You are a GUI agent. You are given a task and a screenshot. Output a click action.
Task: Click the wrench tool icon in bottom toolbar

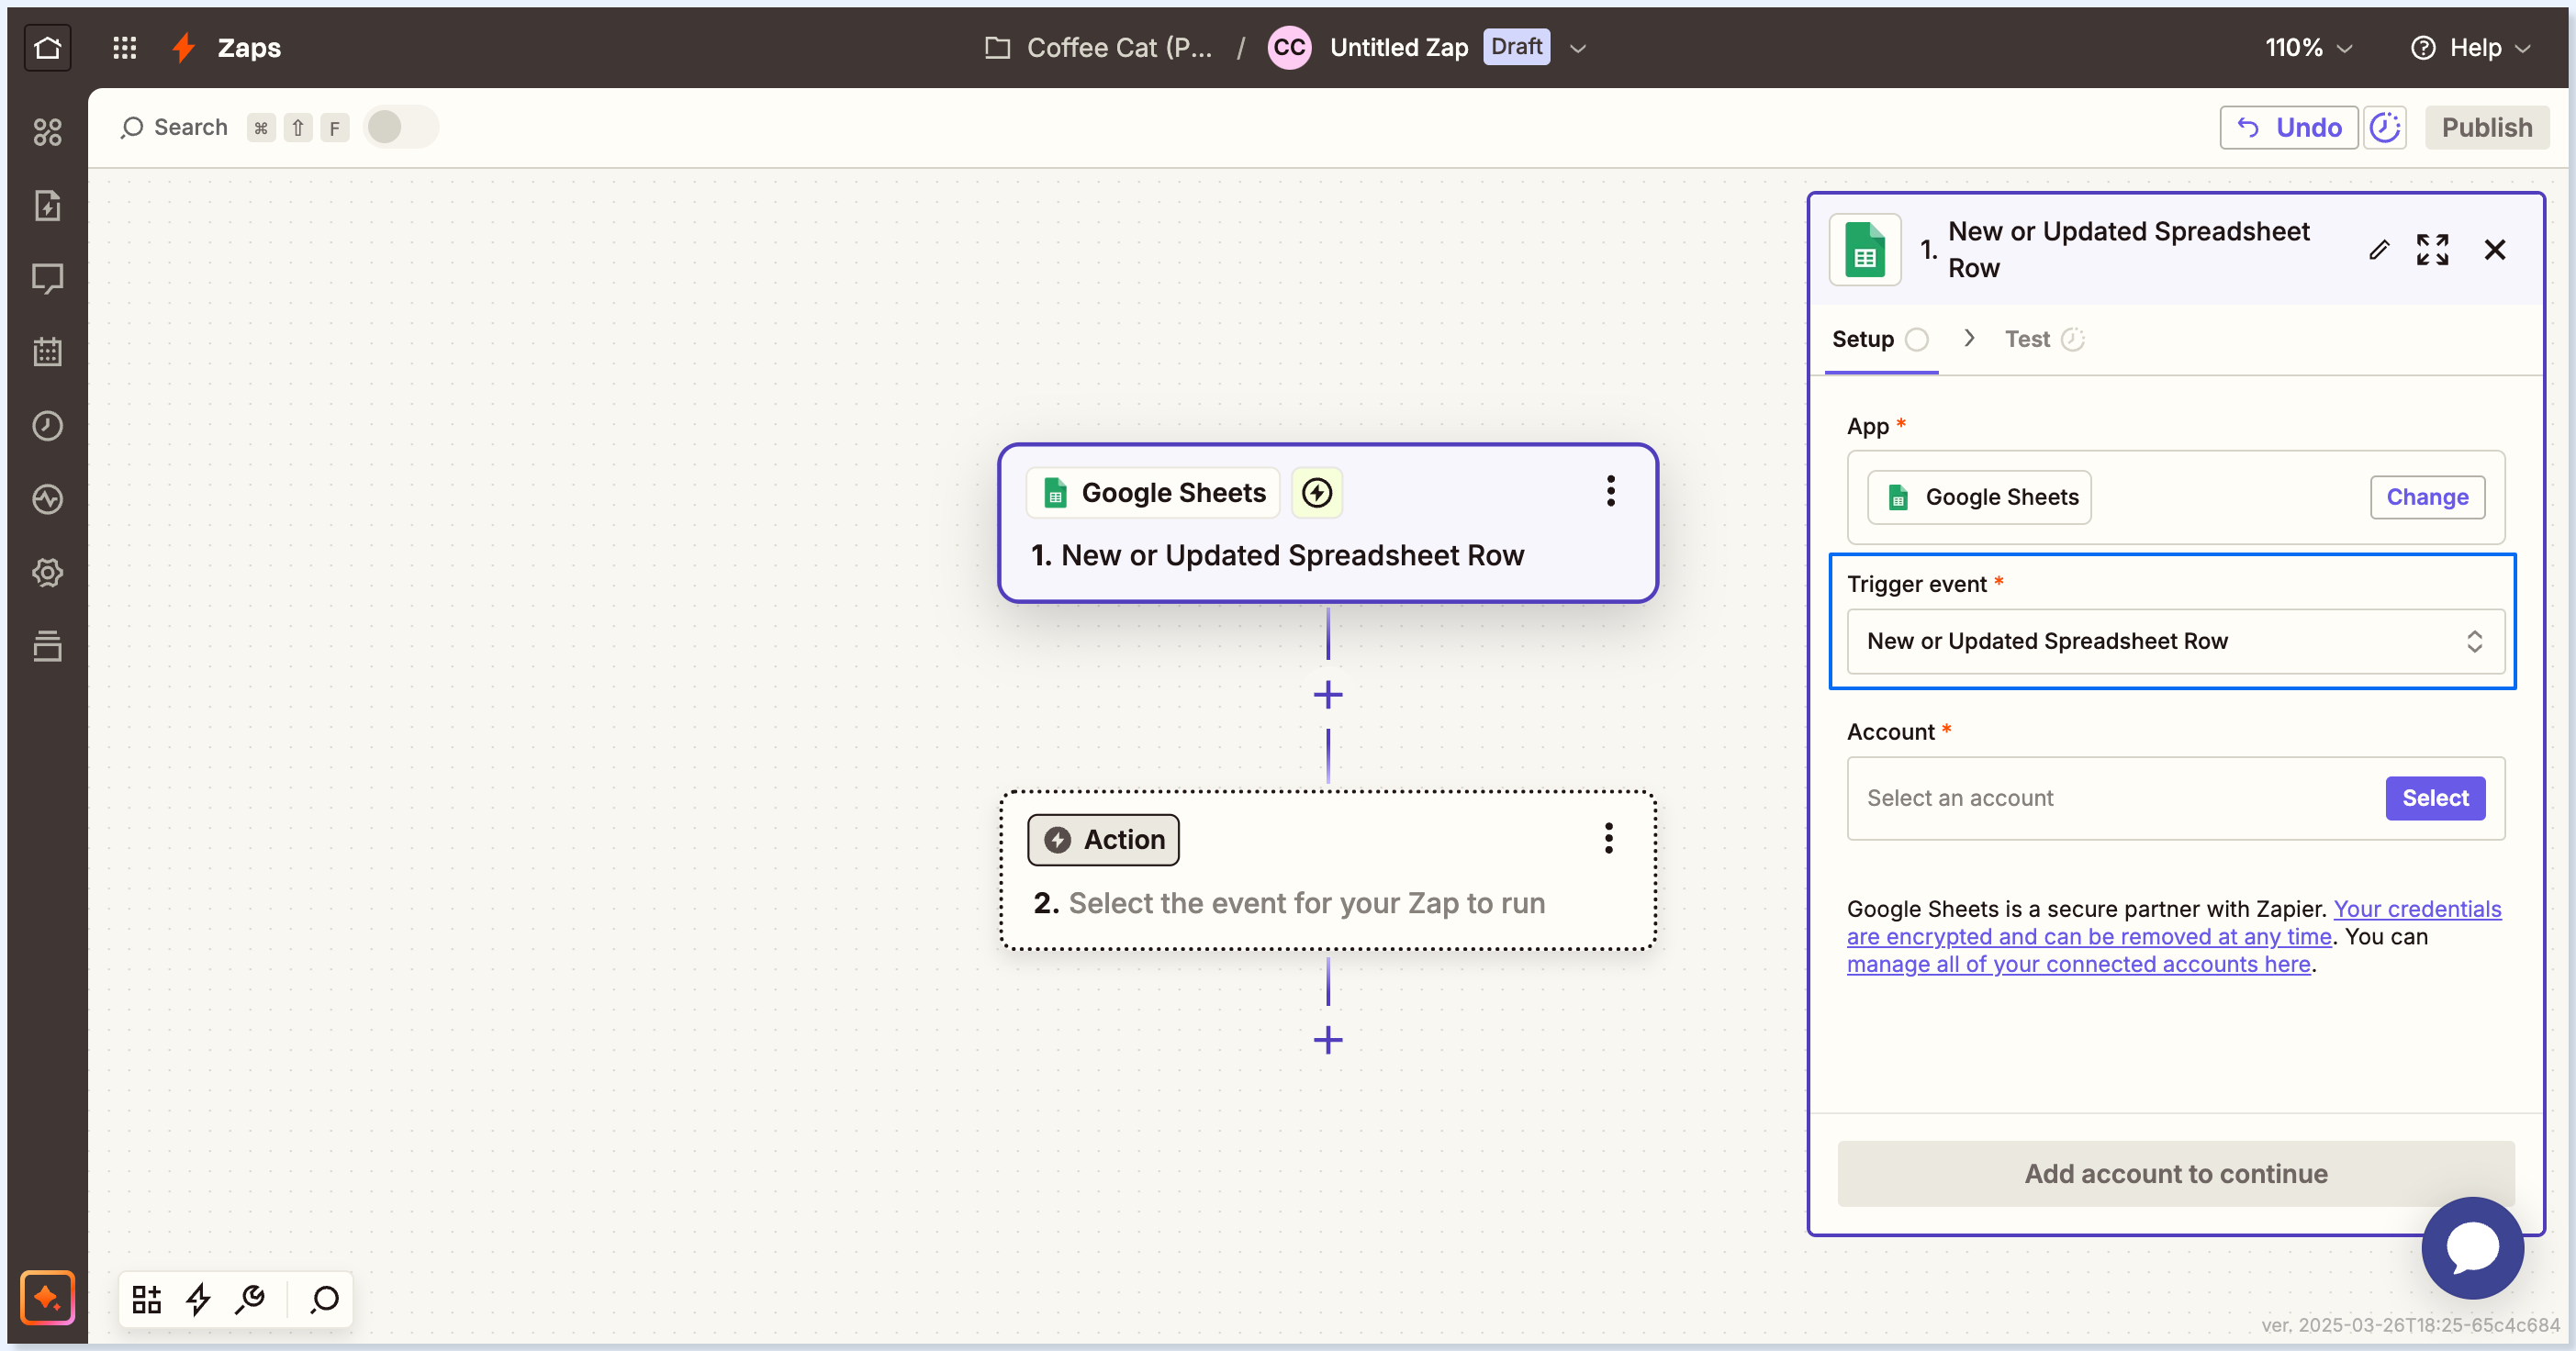click(250, 1299)
